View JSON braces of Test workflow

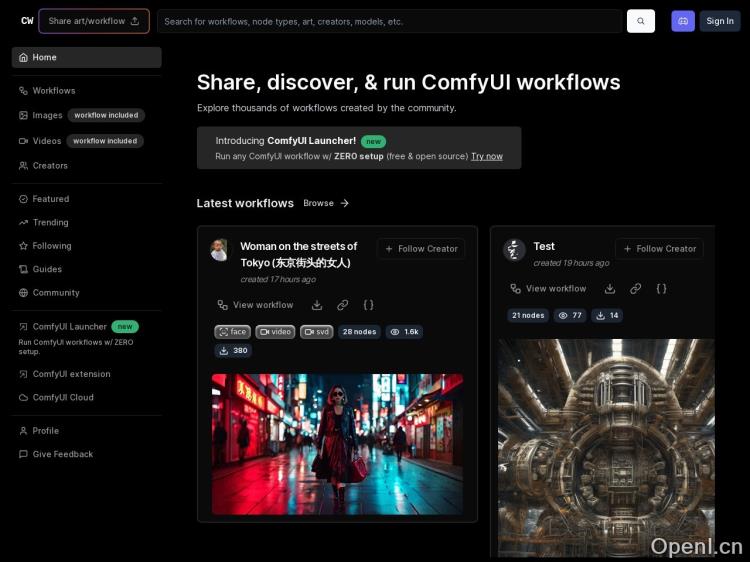661,289
